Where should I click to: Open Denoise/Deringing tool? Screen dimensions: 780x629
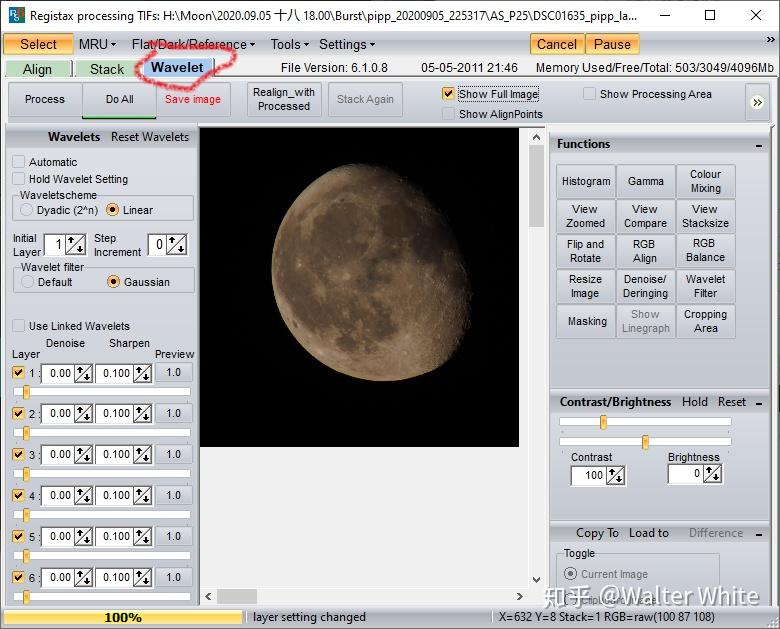pyautogui.click(x=645, y=287)
